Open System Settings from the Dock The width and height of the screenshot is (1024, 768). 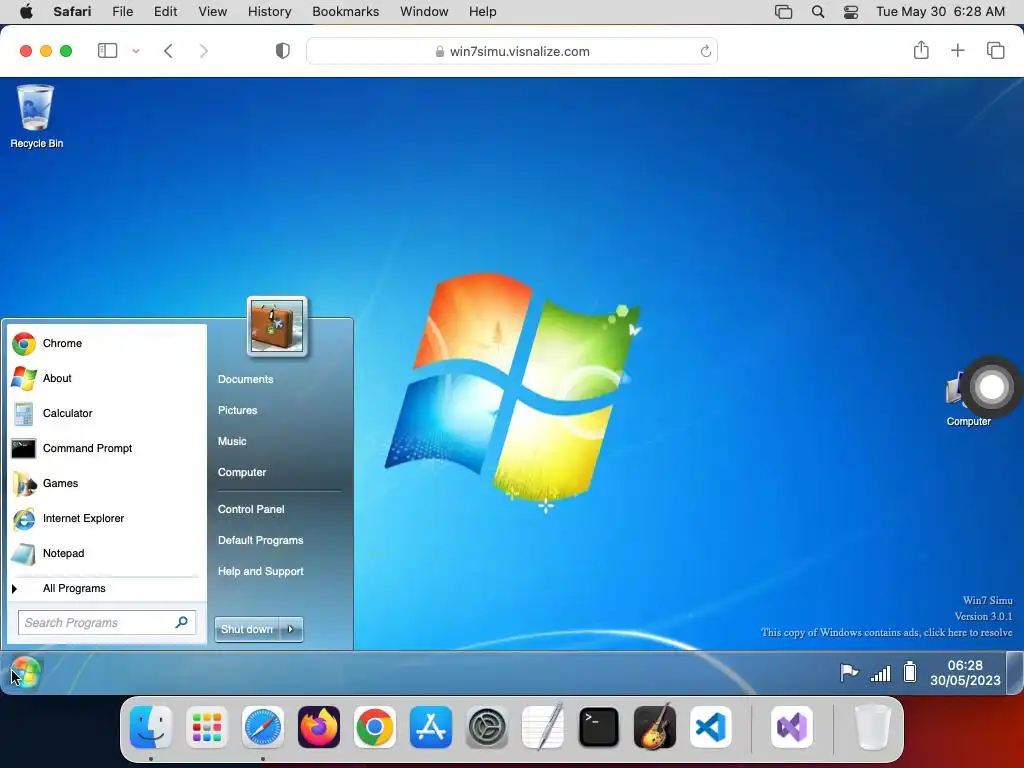(x=487, y=727)
